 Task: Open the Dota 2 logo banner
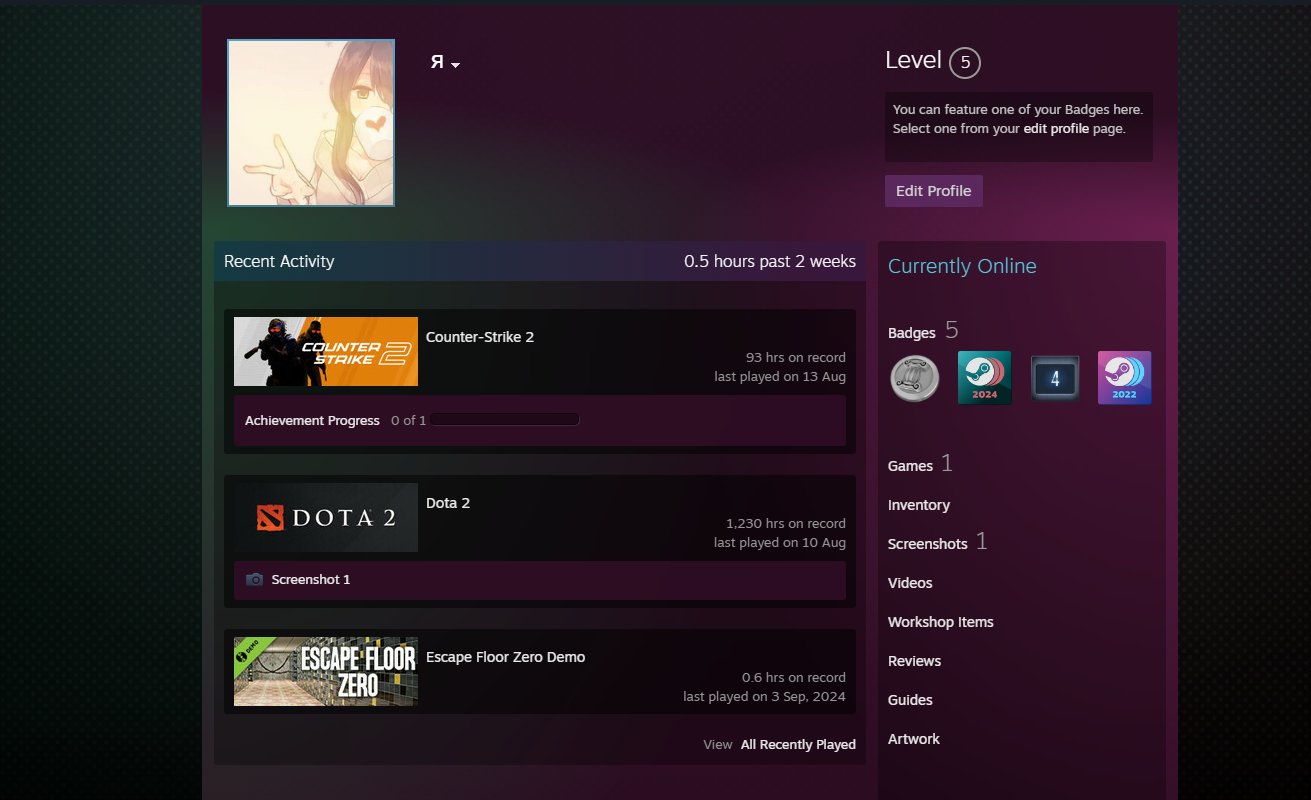(x=326, y=518)
